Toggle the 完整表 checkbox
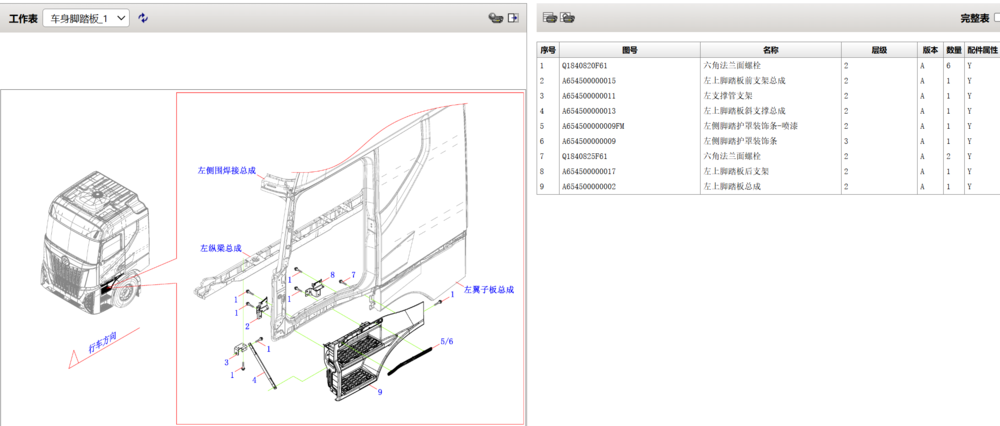This screenshot has width=1000, height=426. [x=997, y=18]
